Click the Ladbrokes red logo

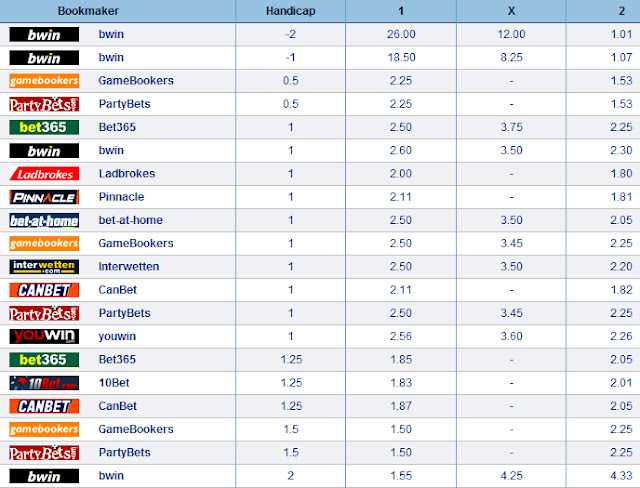coord(44,174)
